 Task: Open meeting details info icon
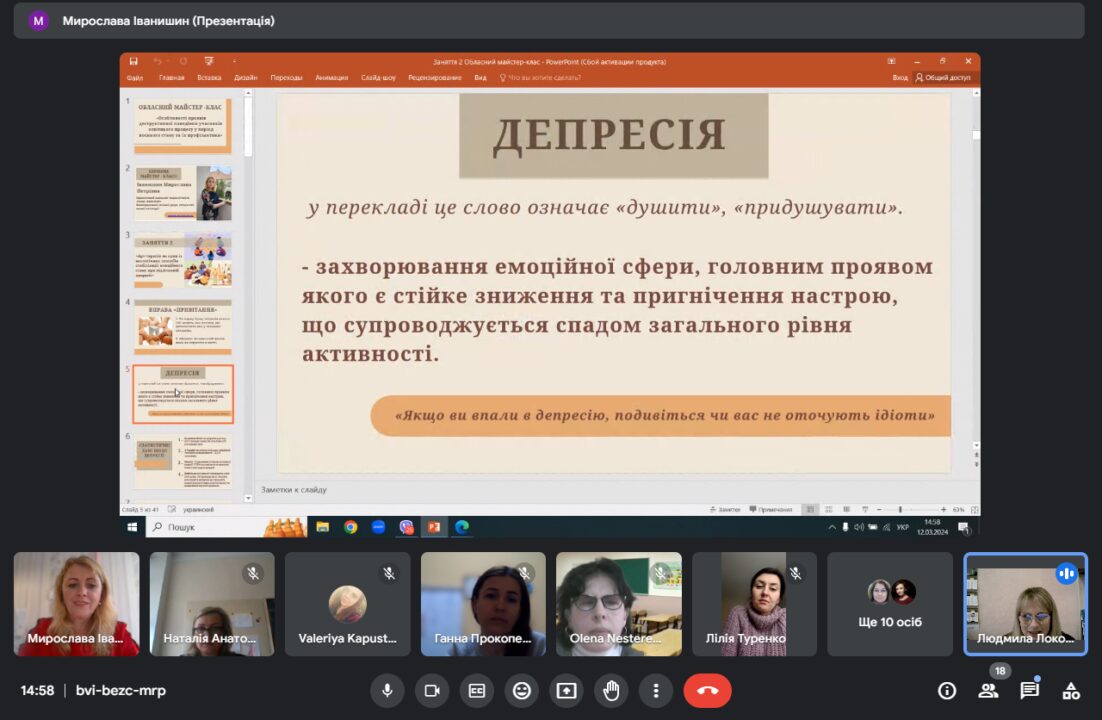point(947,691)
